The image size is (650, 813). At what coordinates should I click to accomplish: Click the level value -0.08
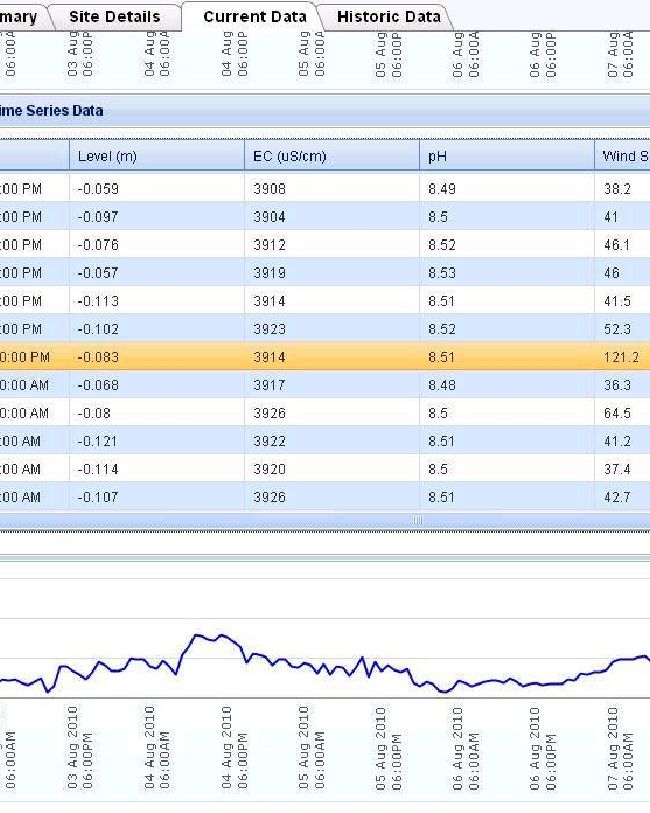[94, 413]
